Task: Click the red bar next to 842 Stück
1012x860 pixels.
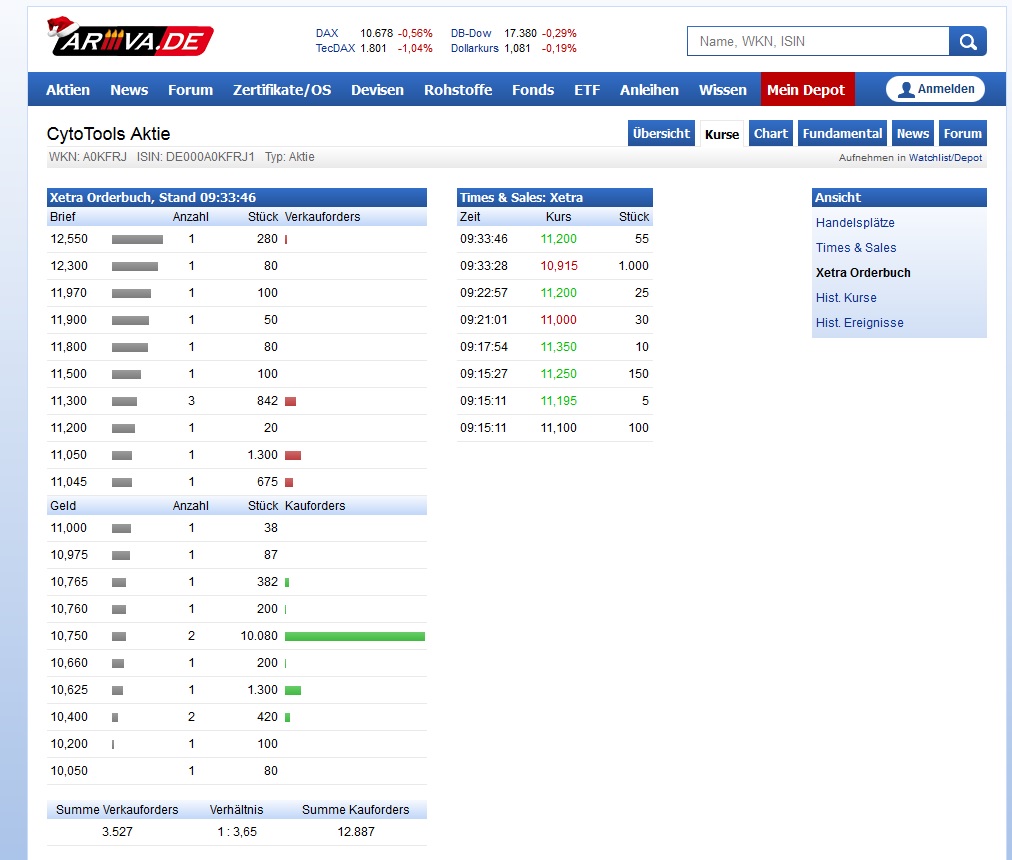Action: pyautogui.click(x=290, y=402)
